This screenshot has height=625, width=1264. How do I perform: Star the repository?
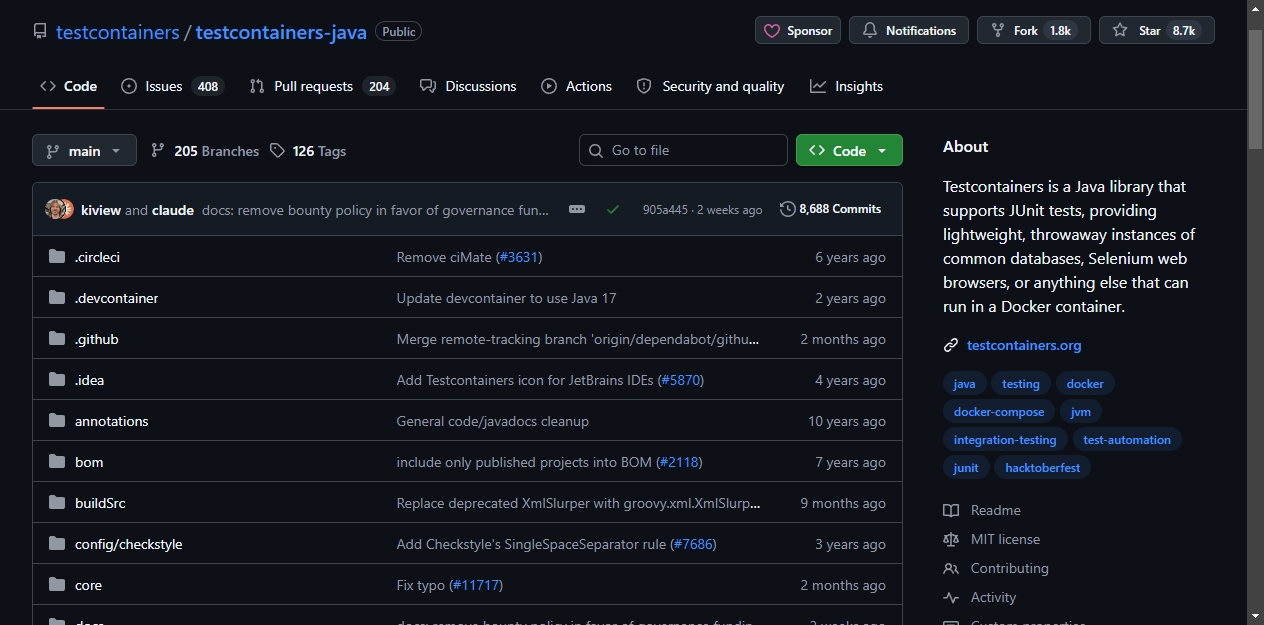1157,31
